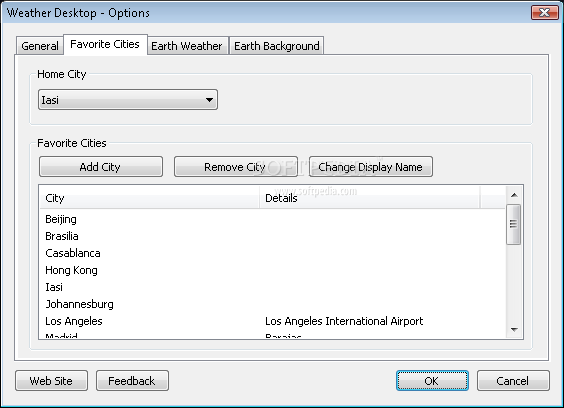Click Los Angeles International Airport details cell
Screen dimensions: 564x408
(x=344, y=321)
